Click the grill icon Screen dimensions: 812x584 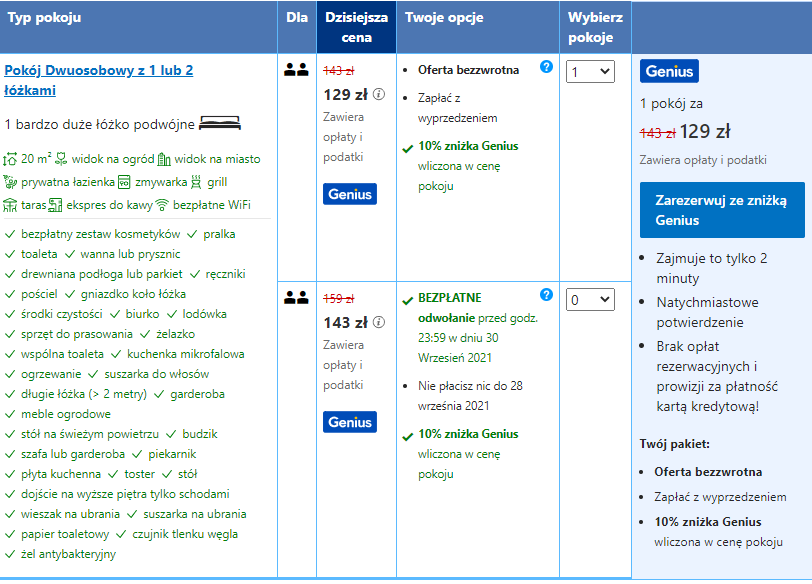pos(196,182)
